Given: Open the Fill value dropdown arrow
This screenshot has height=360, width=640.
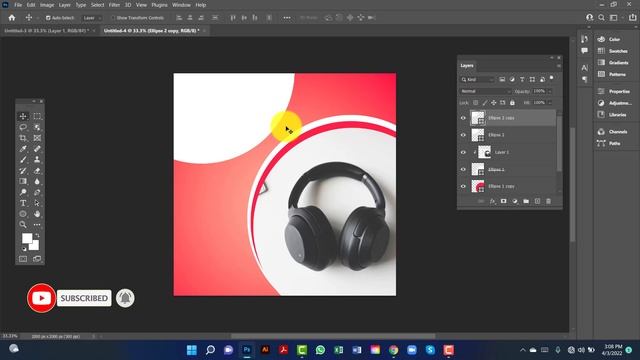Looking at the screenshot, I should (549, 103).
